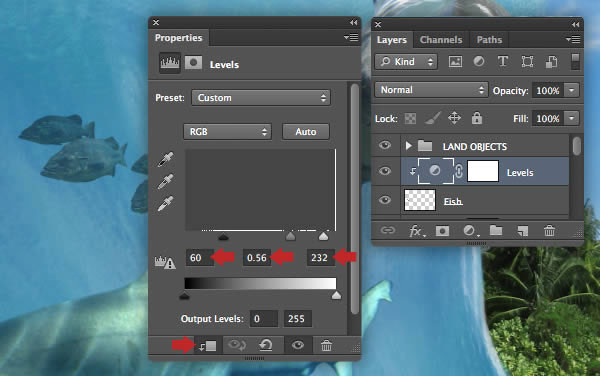
Task: Reset Levels adjustment to defaults
Action: point(266,345)
